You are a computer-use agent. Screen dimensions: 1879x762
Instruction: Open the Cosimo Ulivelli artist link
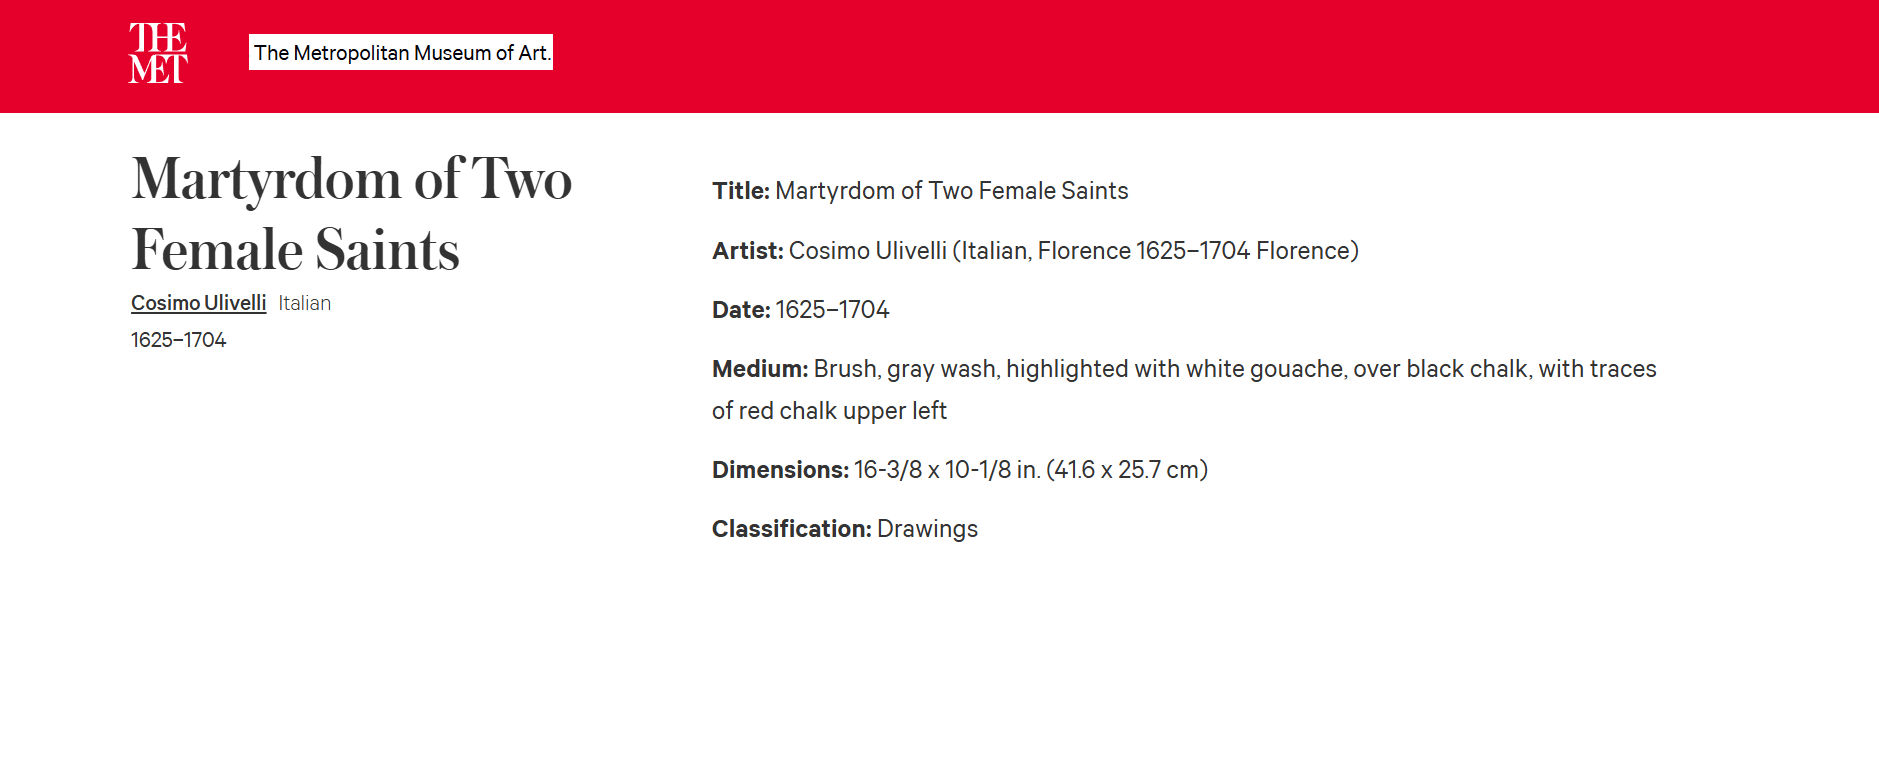[x=198, y=303]
